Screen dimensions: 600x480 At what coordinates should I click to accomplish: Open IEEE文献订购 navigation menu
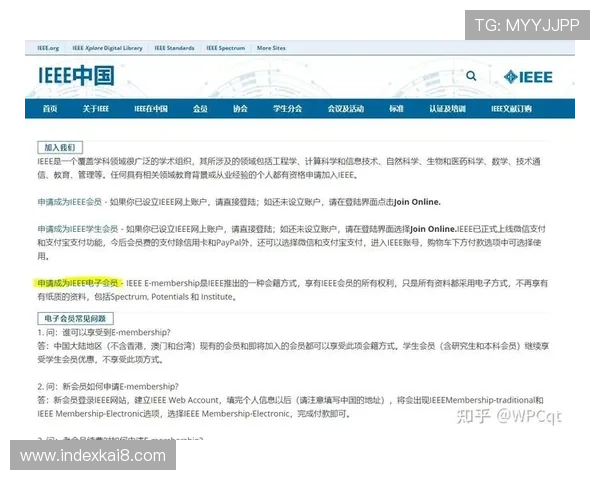click(x=511, y=109)
